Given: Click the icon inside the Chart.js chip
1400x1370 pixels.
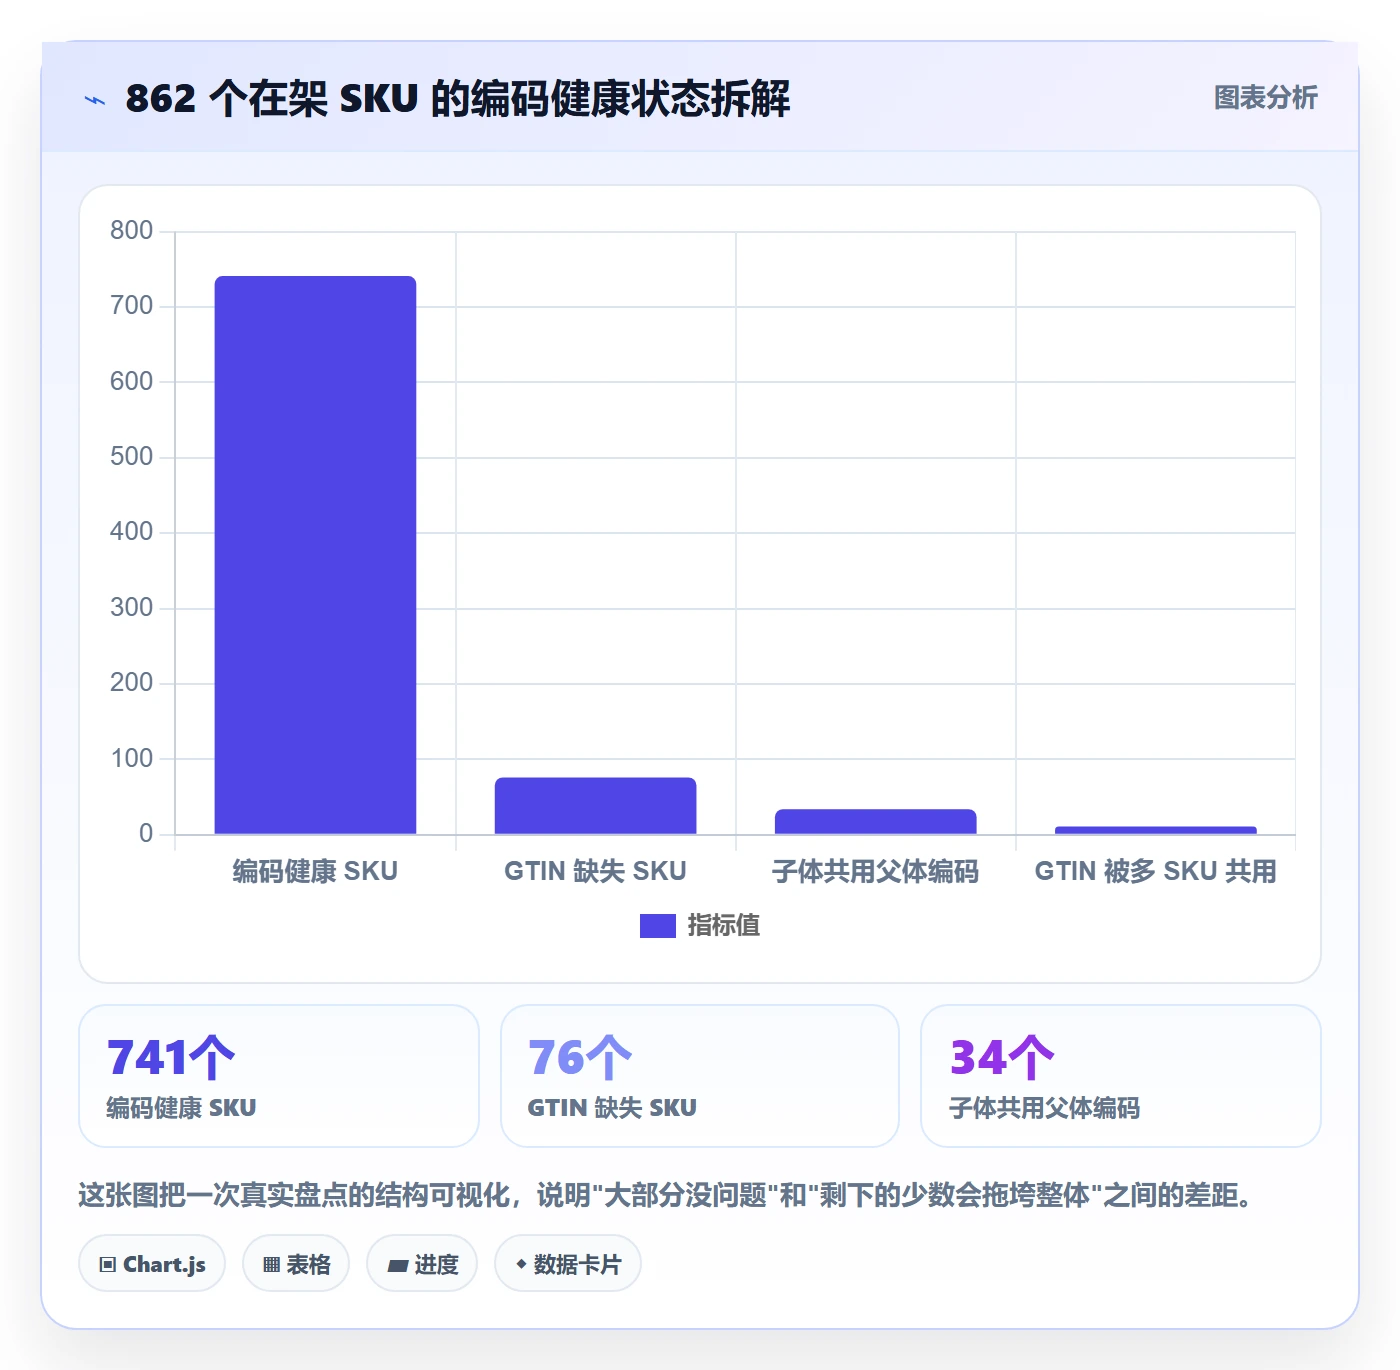Looking at the screenshot, I should pos(108,1265).
